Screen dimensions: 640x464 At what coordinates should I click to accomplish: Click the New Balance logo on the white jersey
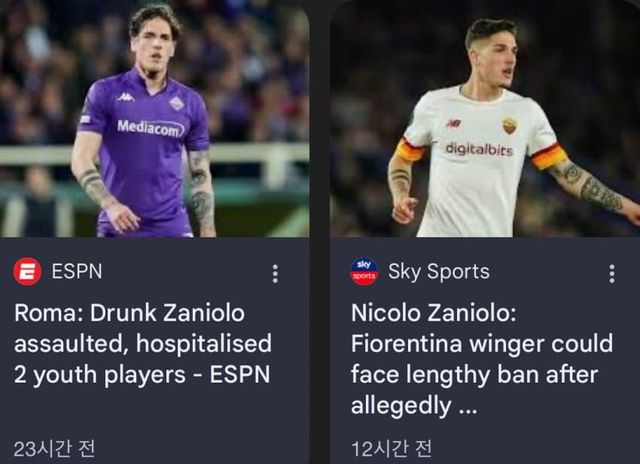click(453, 123)
